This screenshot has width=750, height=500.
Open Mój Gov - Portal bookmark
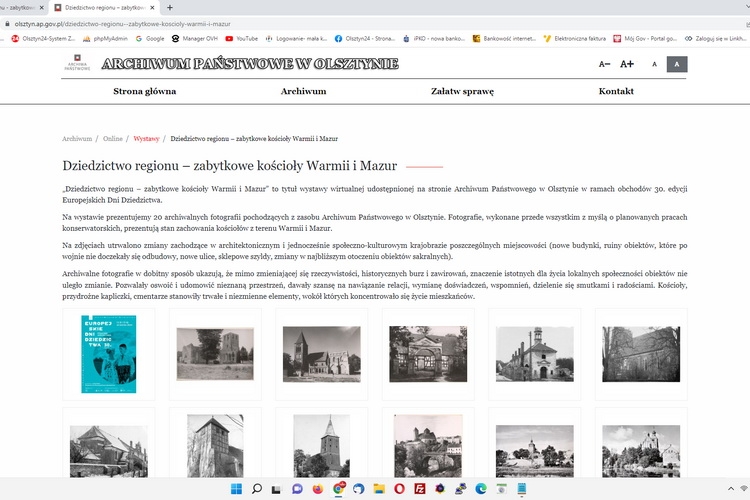tap(645, 39)
